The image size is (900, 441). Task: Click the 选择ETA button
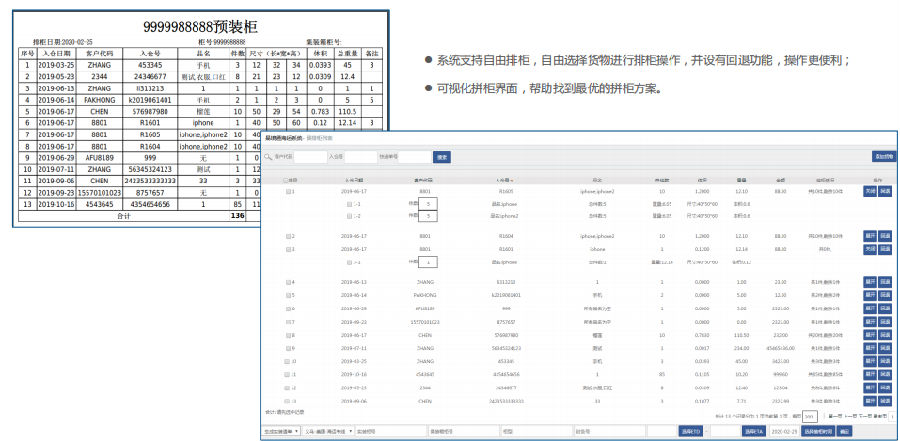[x=753, y=431]
